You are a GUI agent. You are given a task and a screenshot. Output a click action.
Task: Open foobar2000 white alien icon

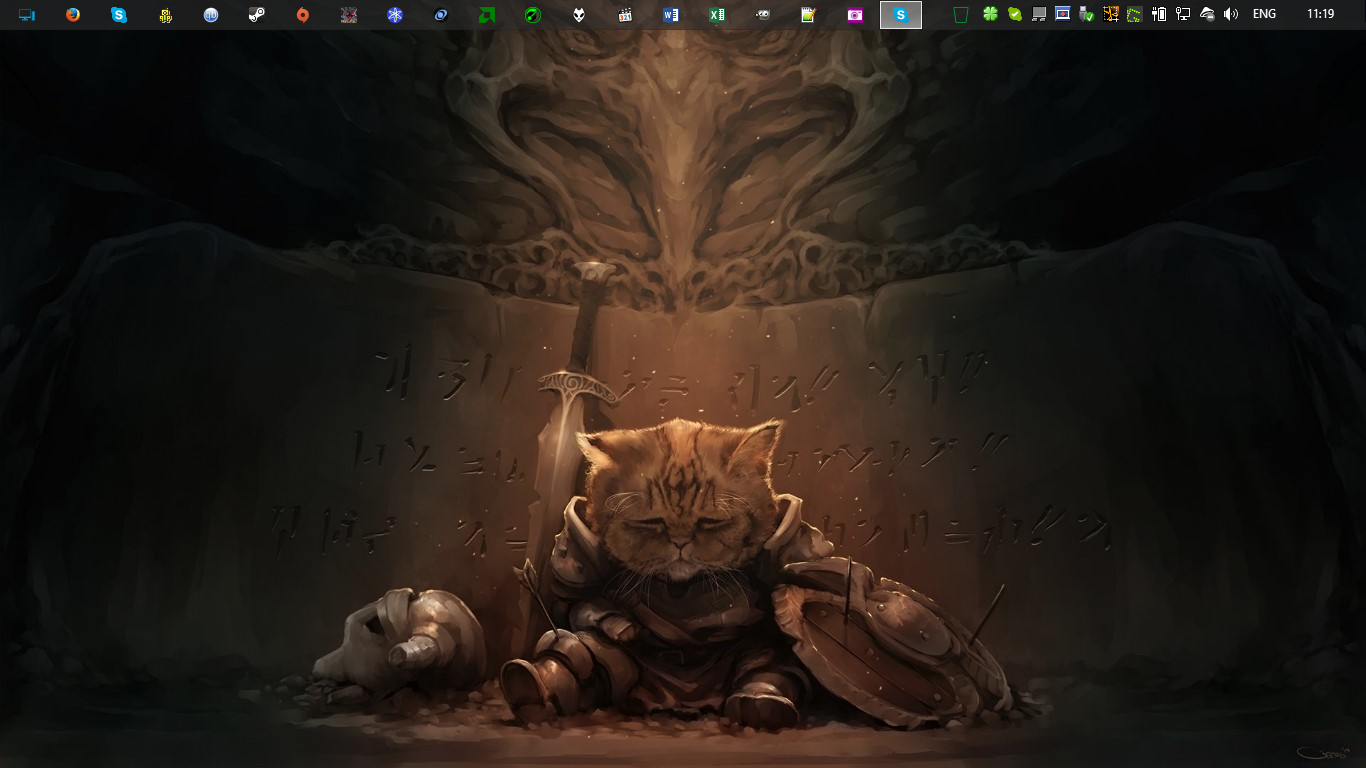[579, 15]
